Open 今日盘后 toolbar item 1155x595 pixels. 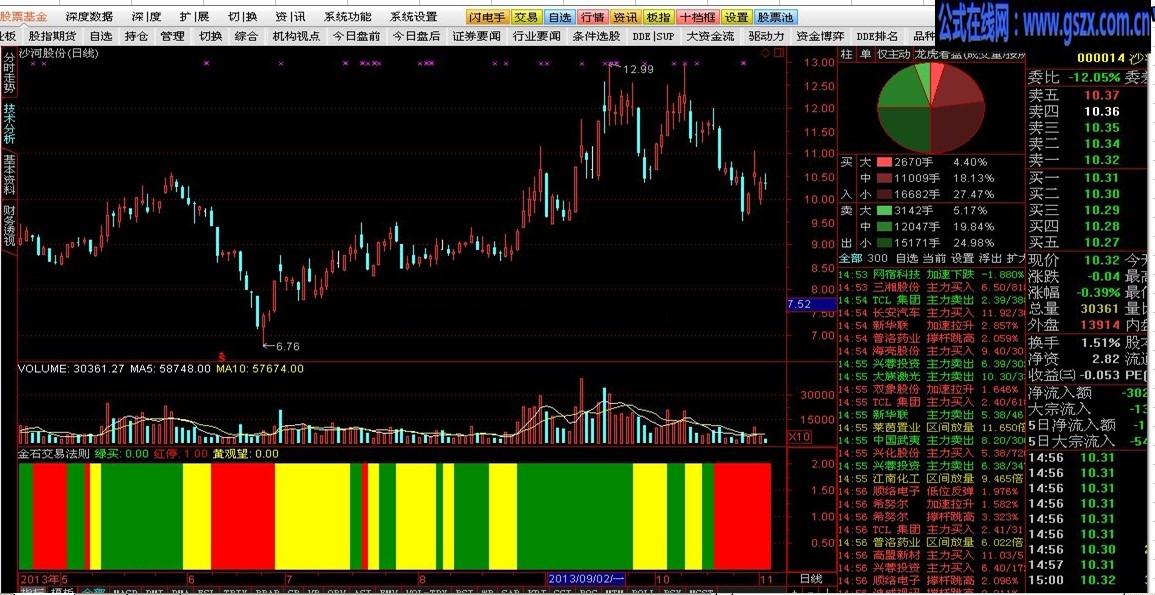pos(416,35)
